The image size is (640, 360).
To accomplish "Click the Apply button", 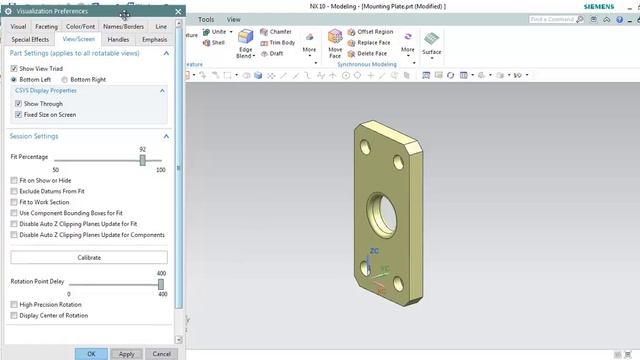I will [127, 354].
